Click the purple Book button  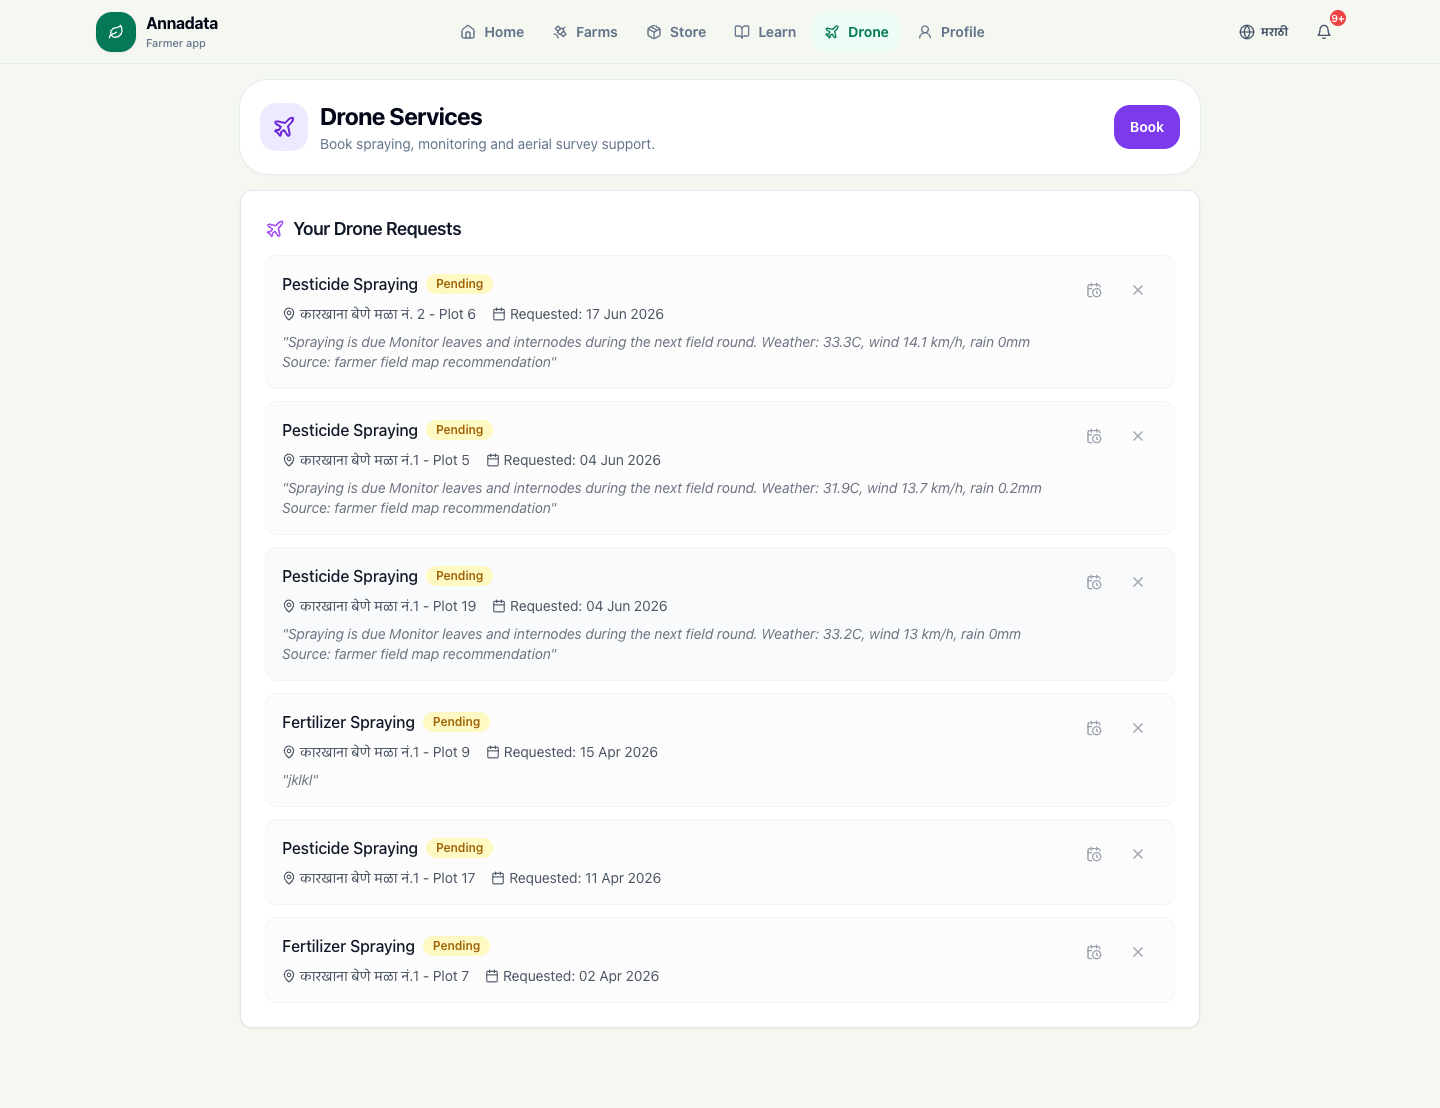1147,127
